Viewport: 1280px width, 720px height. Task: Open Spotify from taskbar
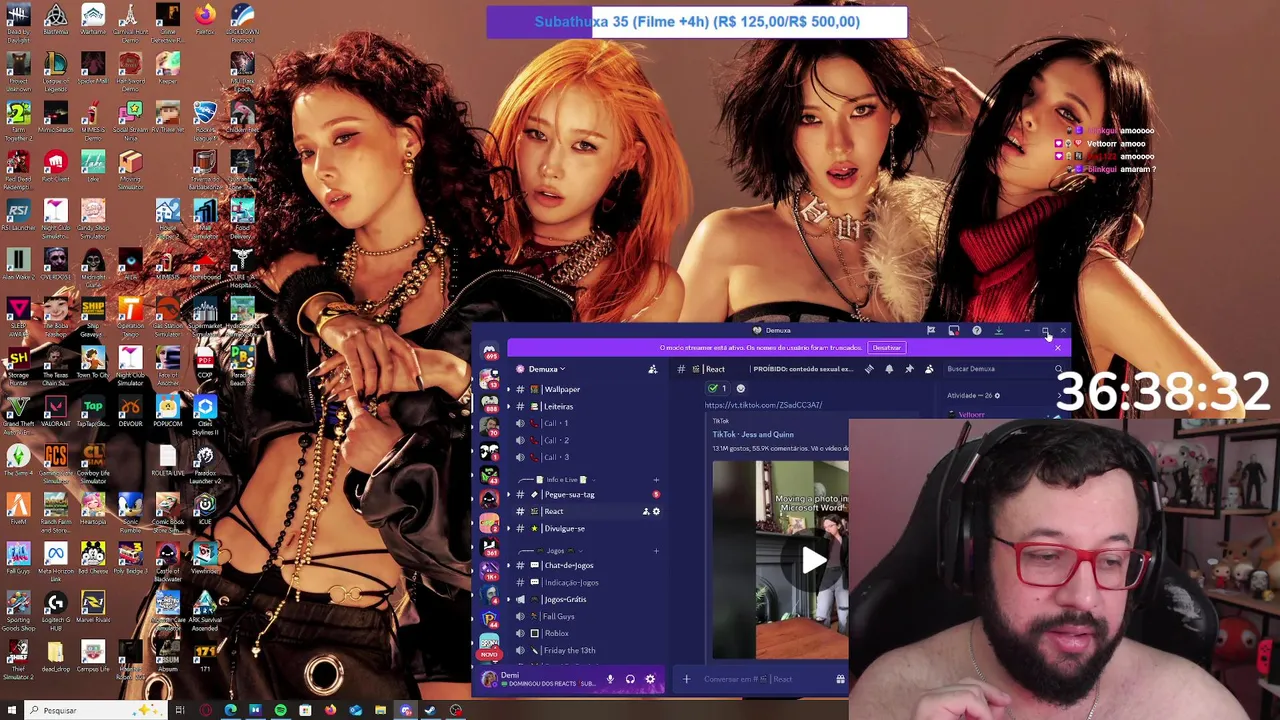click(280, 710)
